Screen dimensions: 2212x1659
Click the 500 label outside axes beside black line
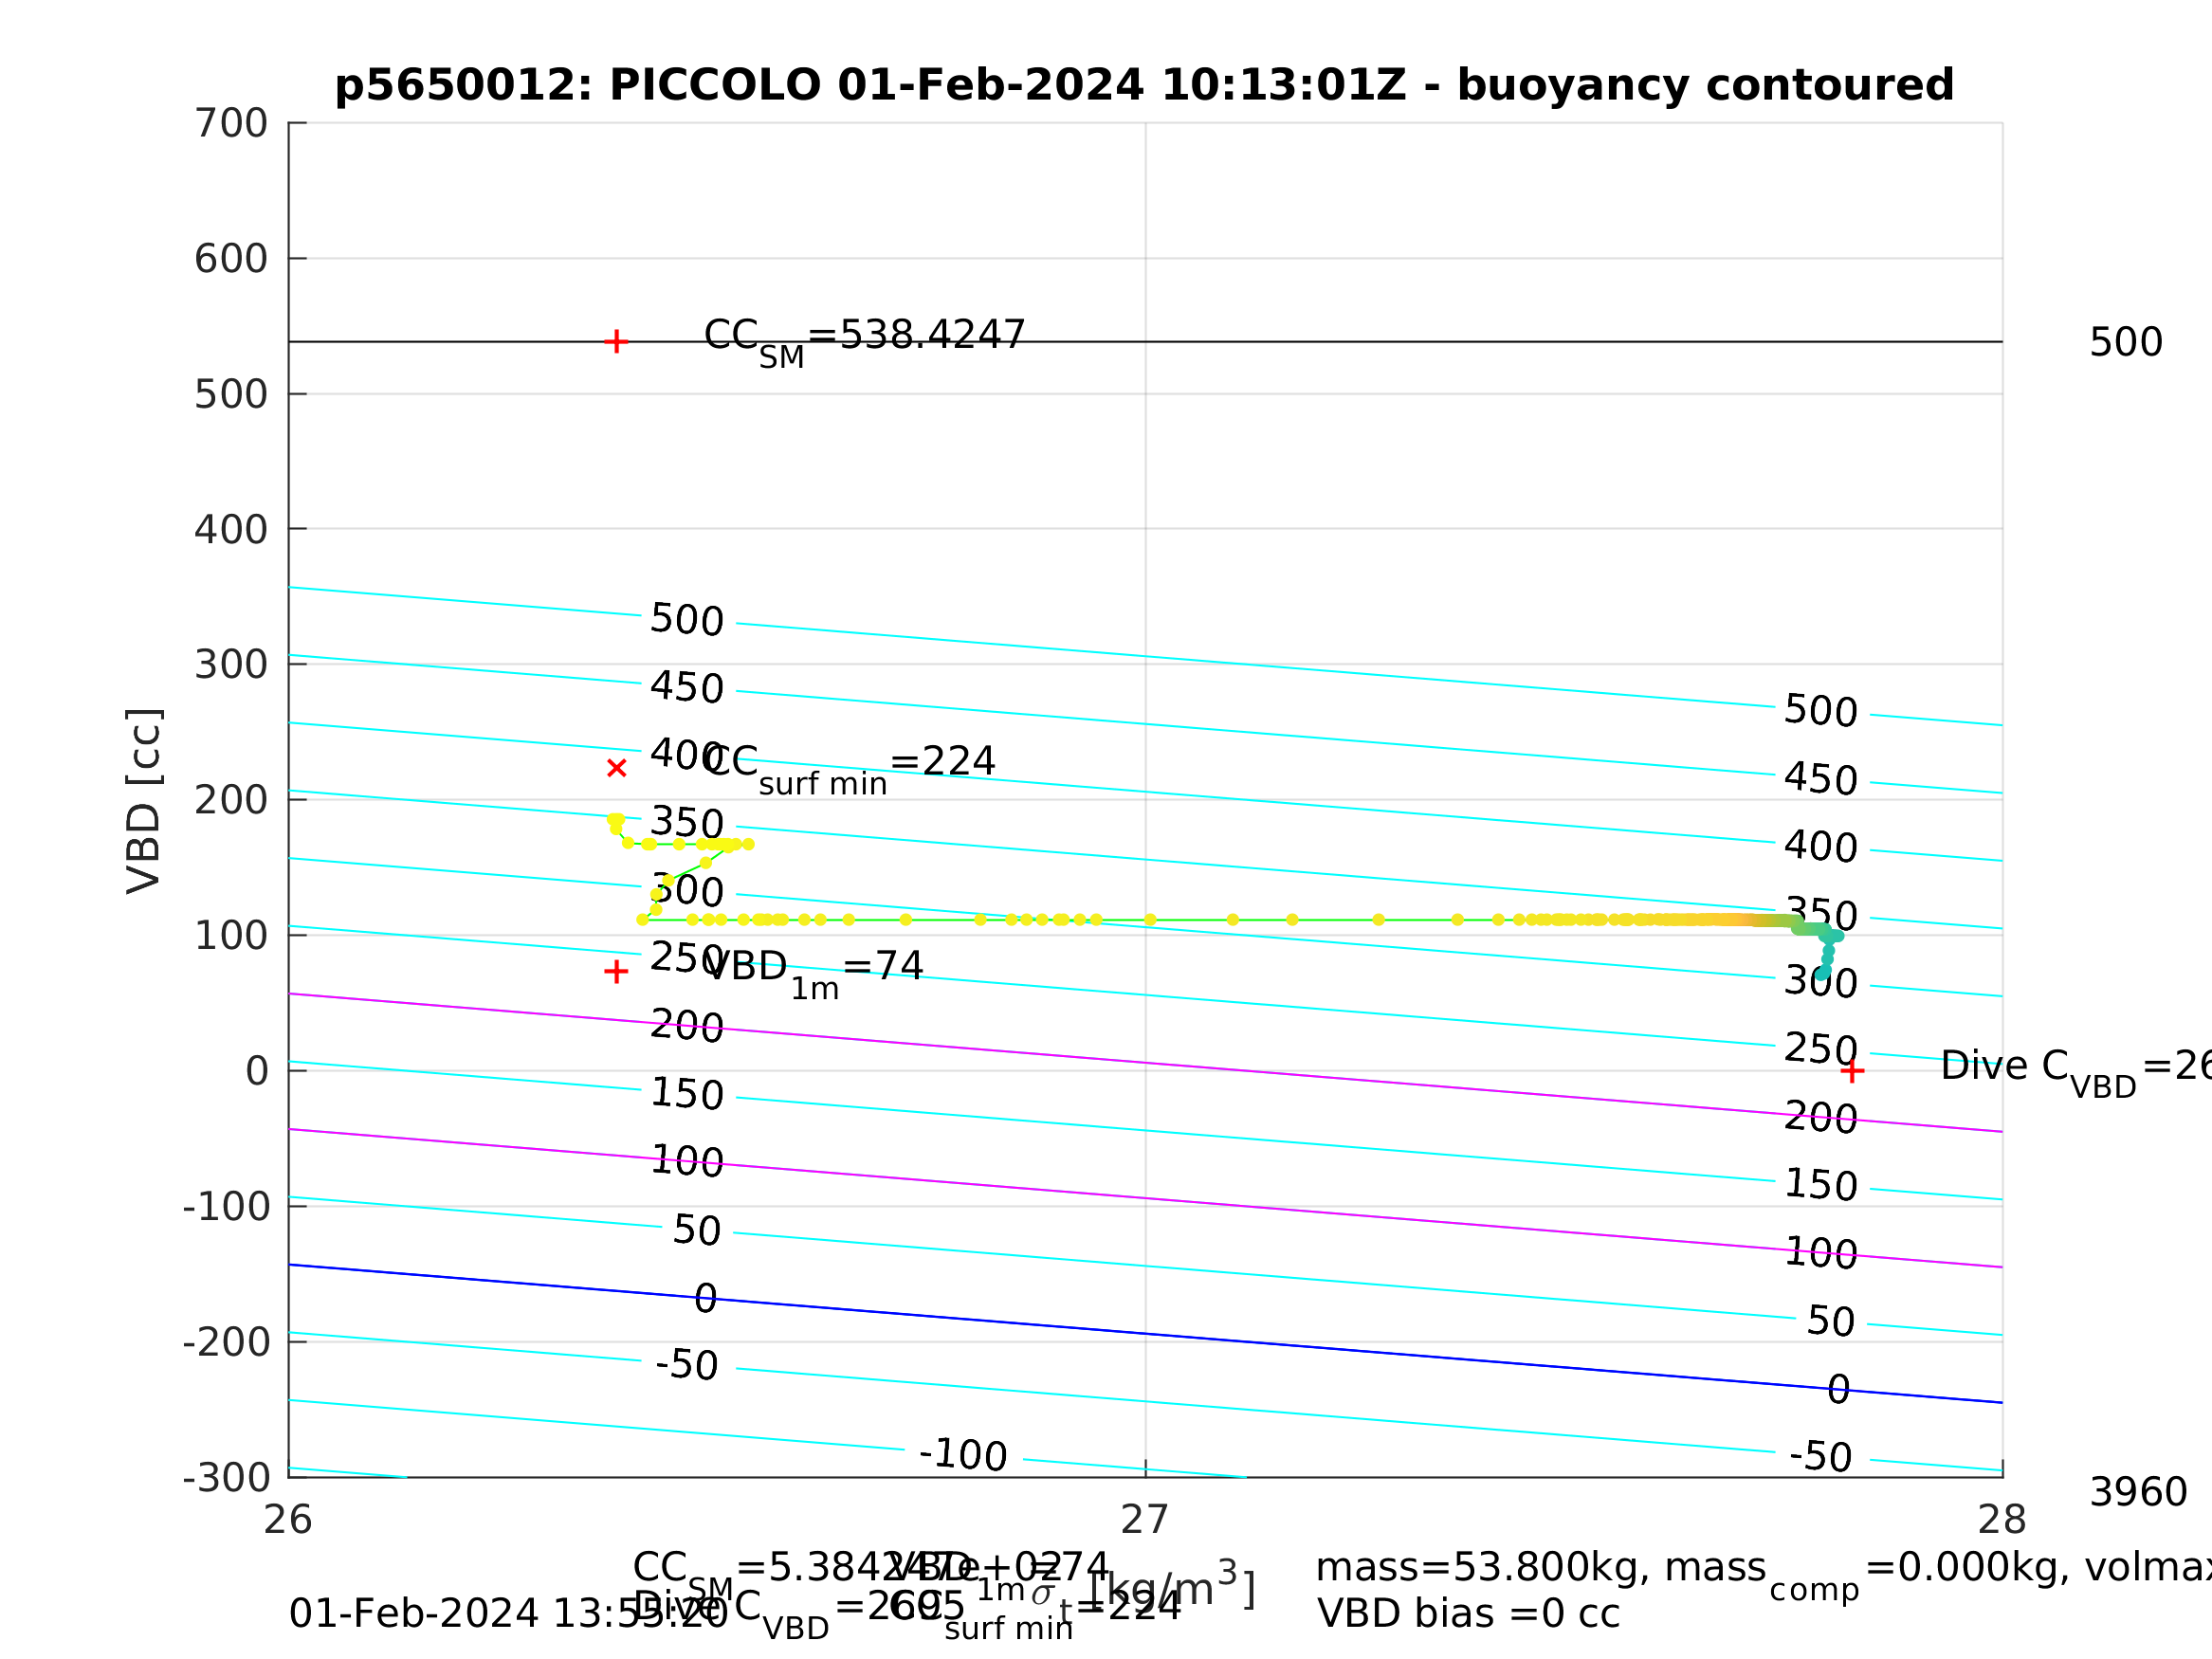[2126, 342]
